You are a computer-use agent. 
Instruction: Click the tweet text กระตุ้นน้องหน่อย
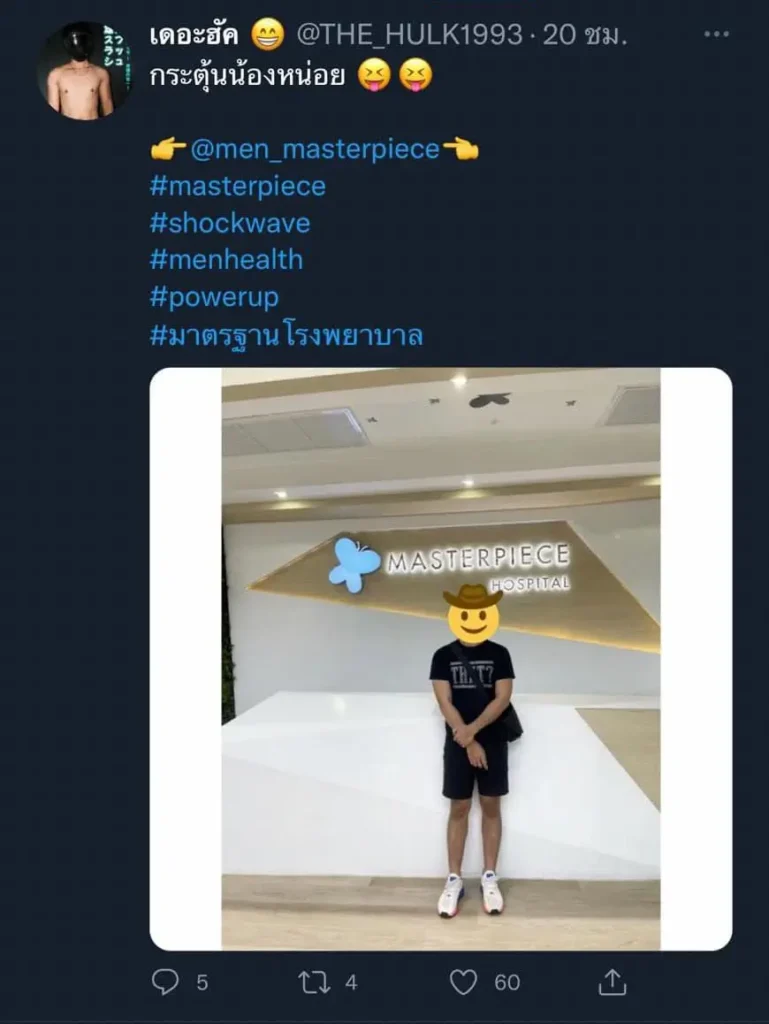(252, 76)
